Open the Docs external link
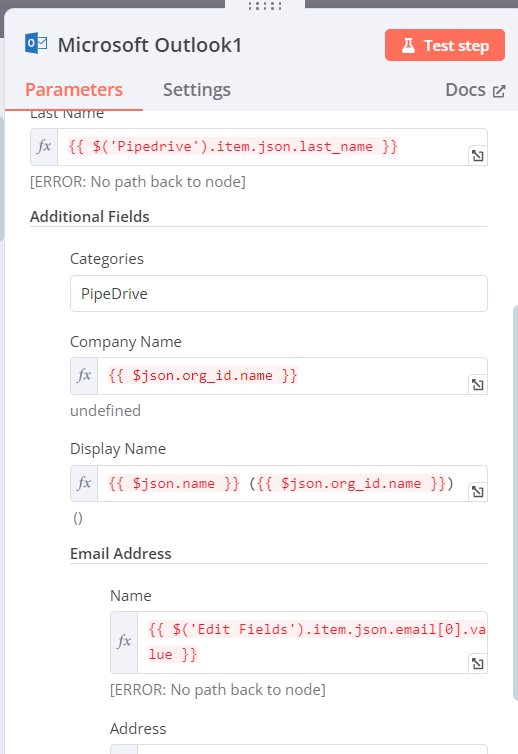Viewport: 518px width, 754px height. coord(475,90)
